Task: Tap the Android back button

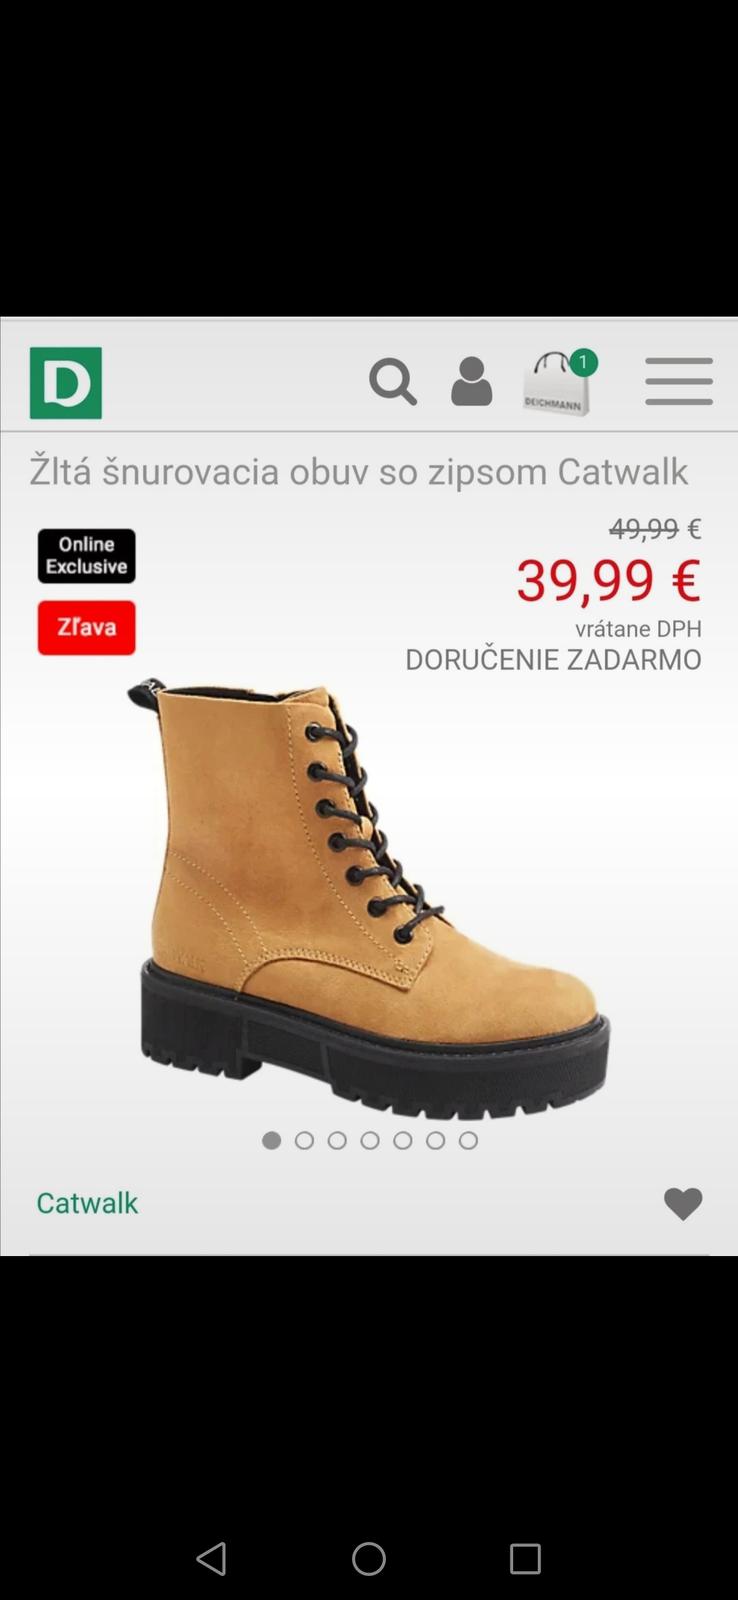Action: [211, 1559]
